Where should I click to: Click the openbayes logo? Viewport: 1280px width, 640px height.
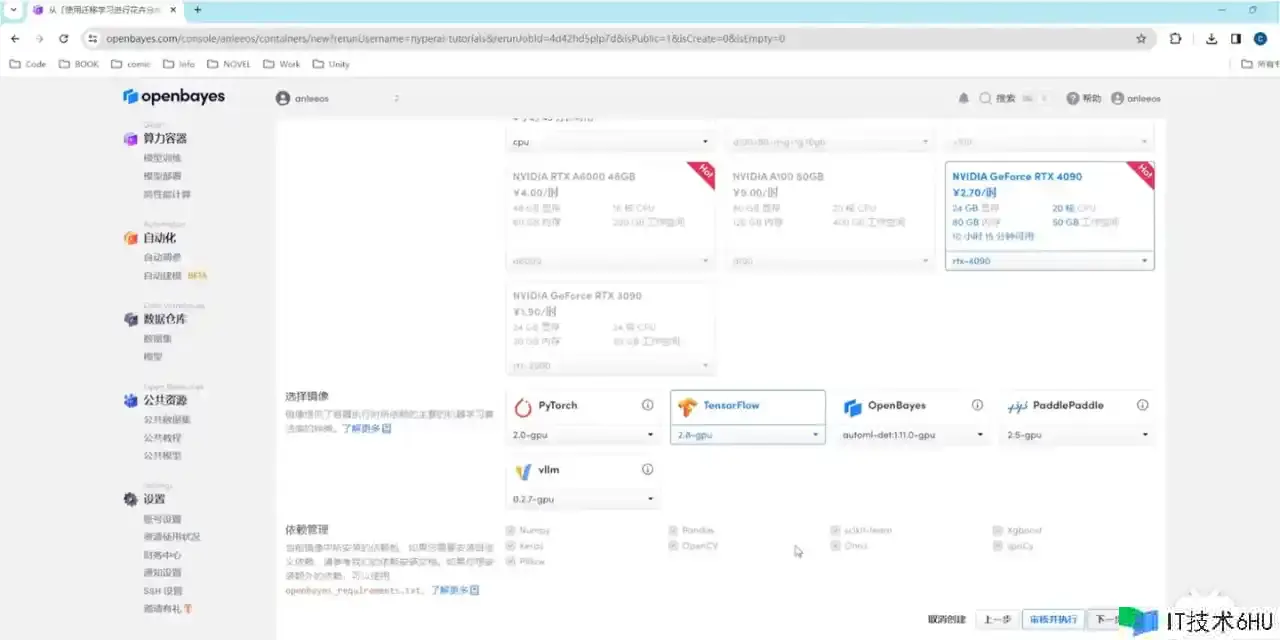click(174, 97)
